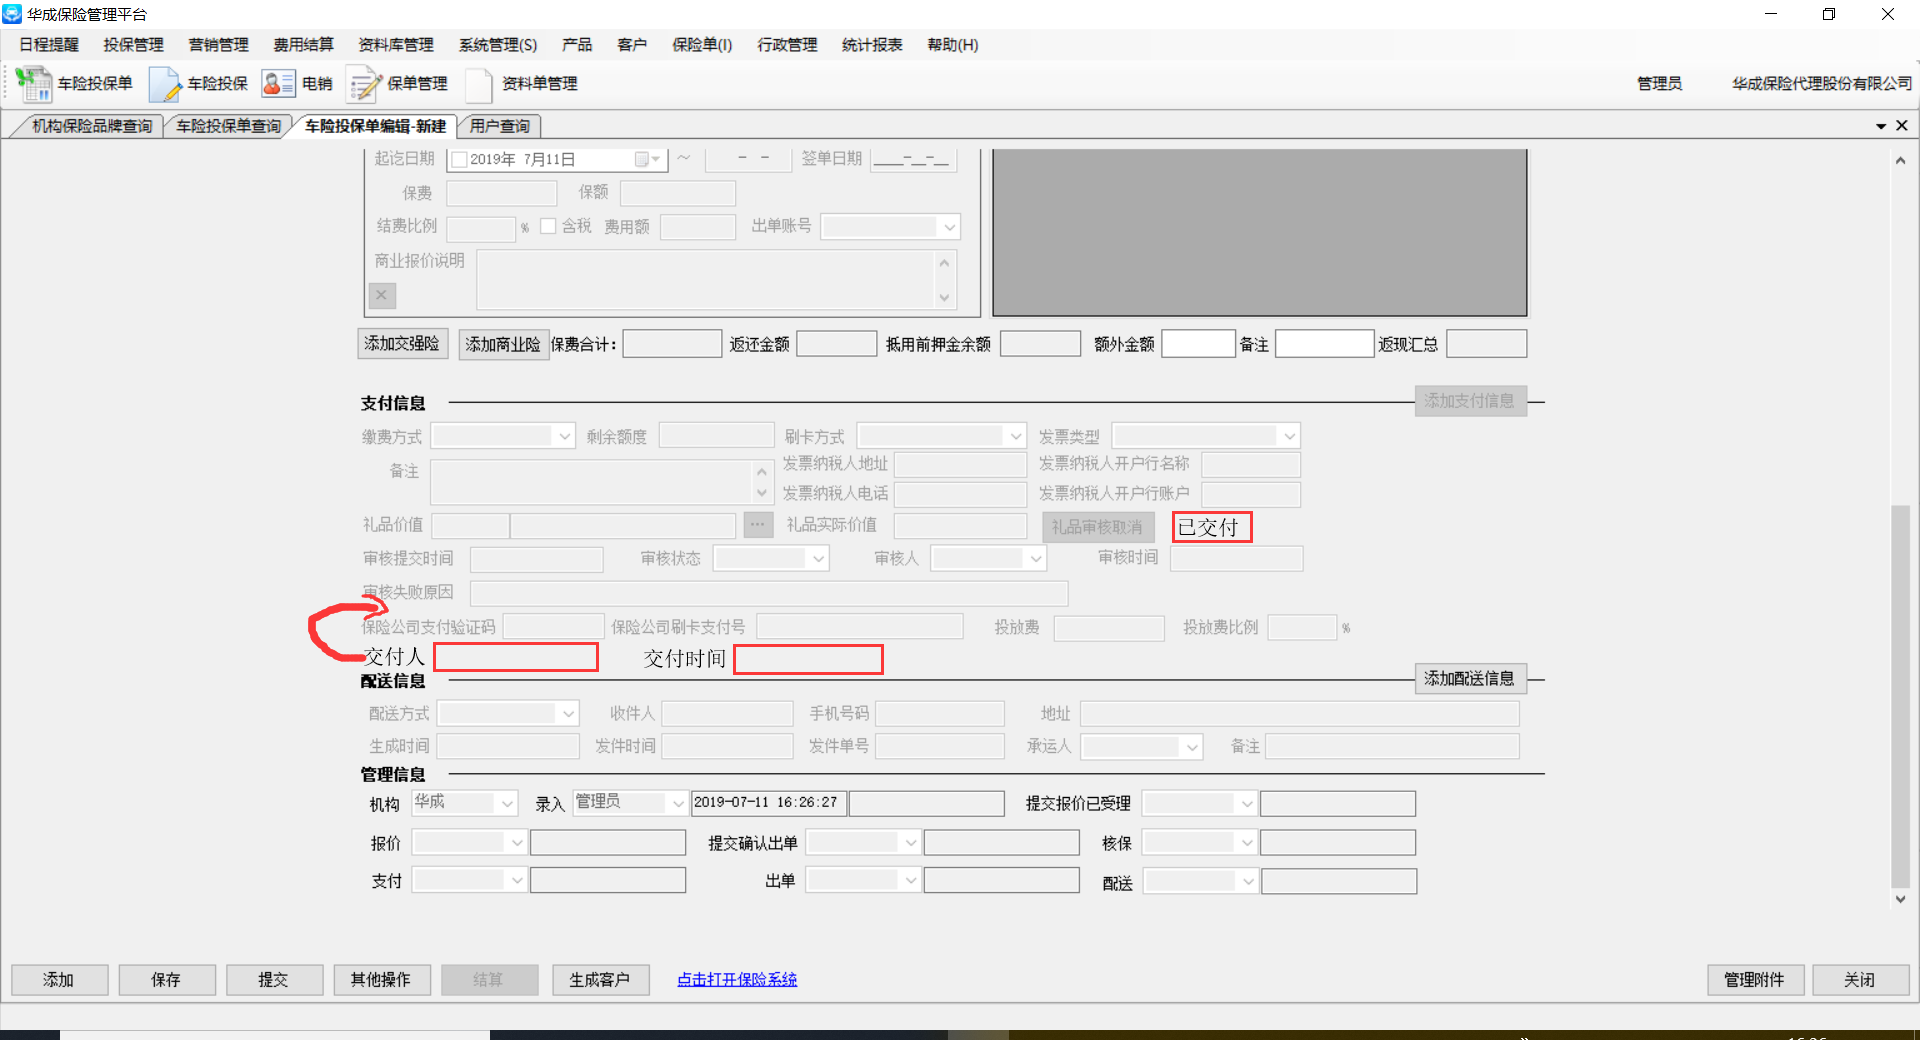Viewport: 1920px width, 1040px height.
Task: Expand the 提交报价已受理 dropdown
Action: click(x=1246, y=803)
